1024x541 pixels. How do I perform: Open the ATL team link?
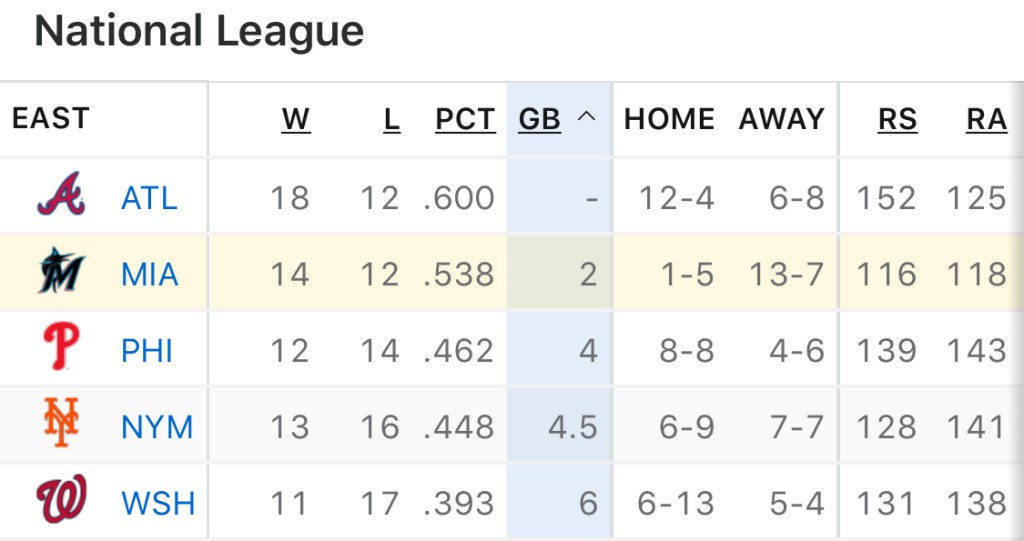click(x=149, y=198)
